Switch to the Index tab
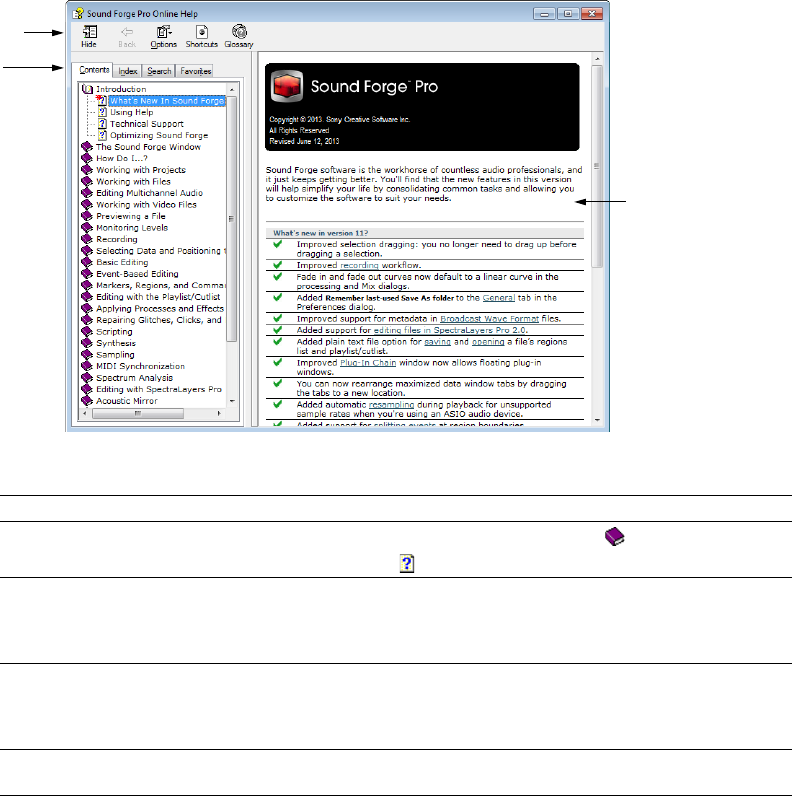The height and width of the screenshot is (796, 792). click(x=128, y=71)
